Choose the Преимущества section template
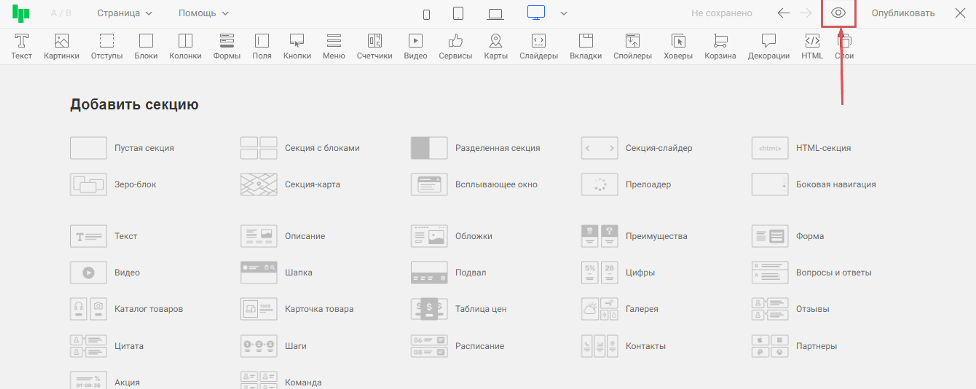This screenshot has height=389, width=976. 634,237
